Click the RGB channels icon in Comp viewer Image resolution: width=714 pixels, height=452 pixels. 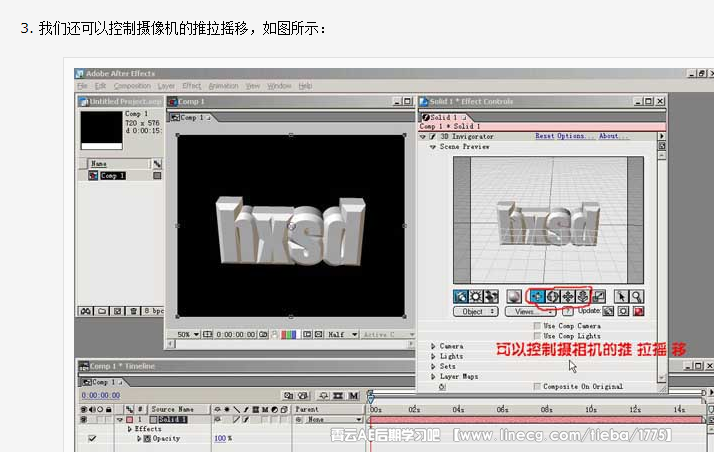[x=289, y=335]
